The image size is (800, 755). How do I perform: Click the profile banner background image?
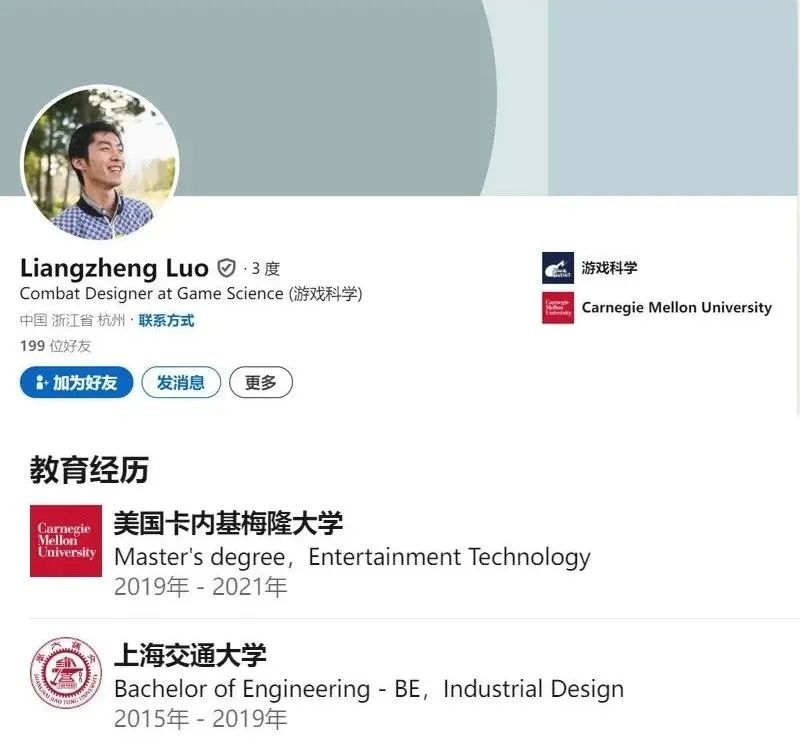tap(400, 98)
